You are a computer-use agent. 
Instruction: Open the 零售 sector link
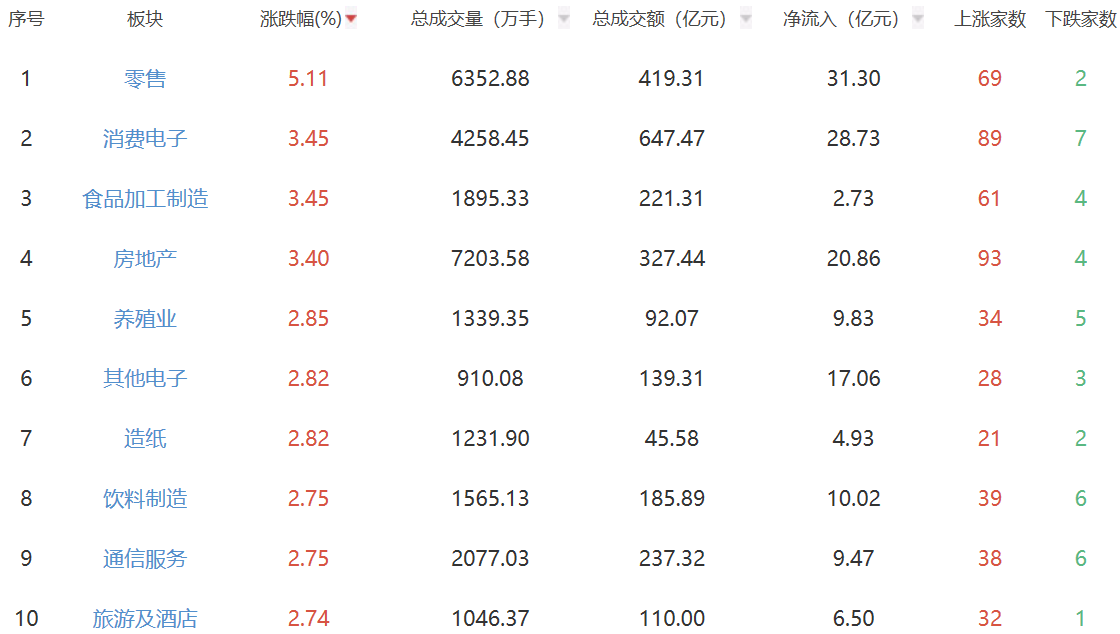click(145, 79)
